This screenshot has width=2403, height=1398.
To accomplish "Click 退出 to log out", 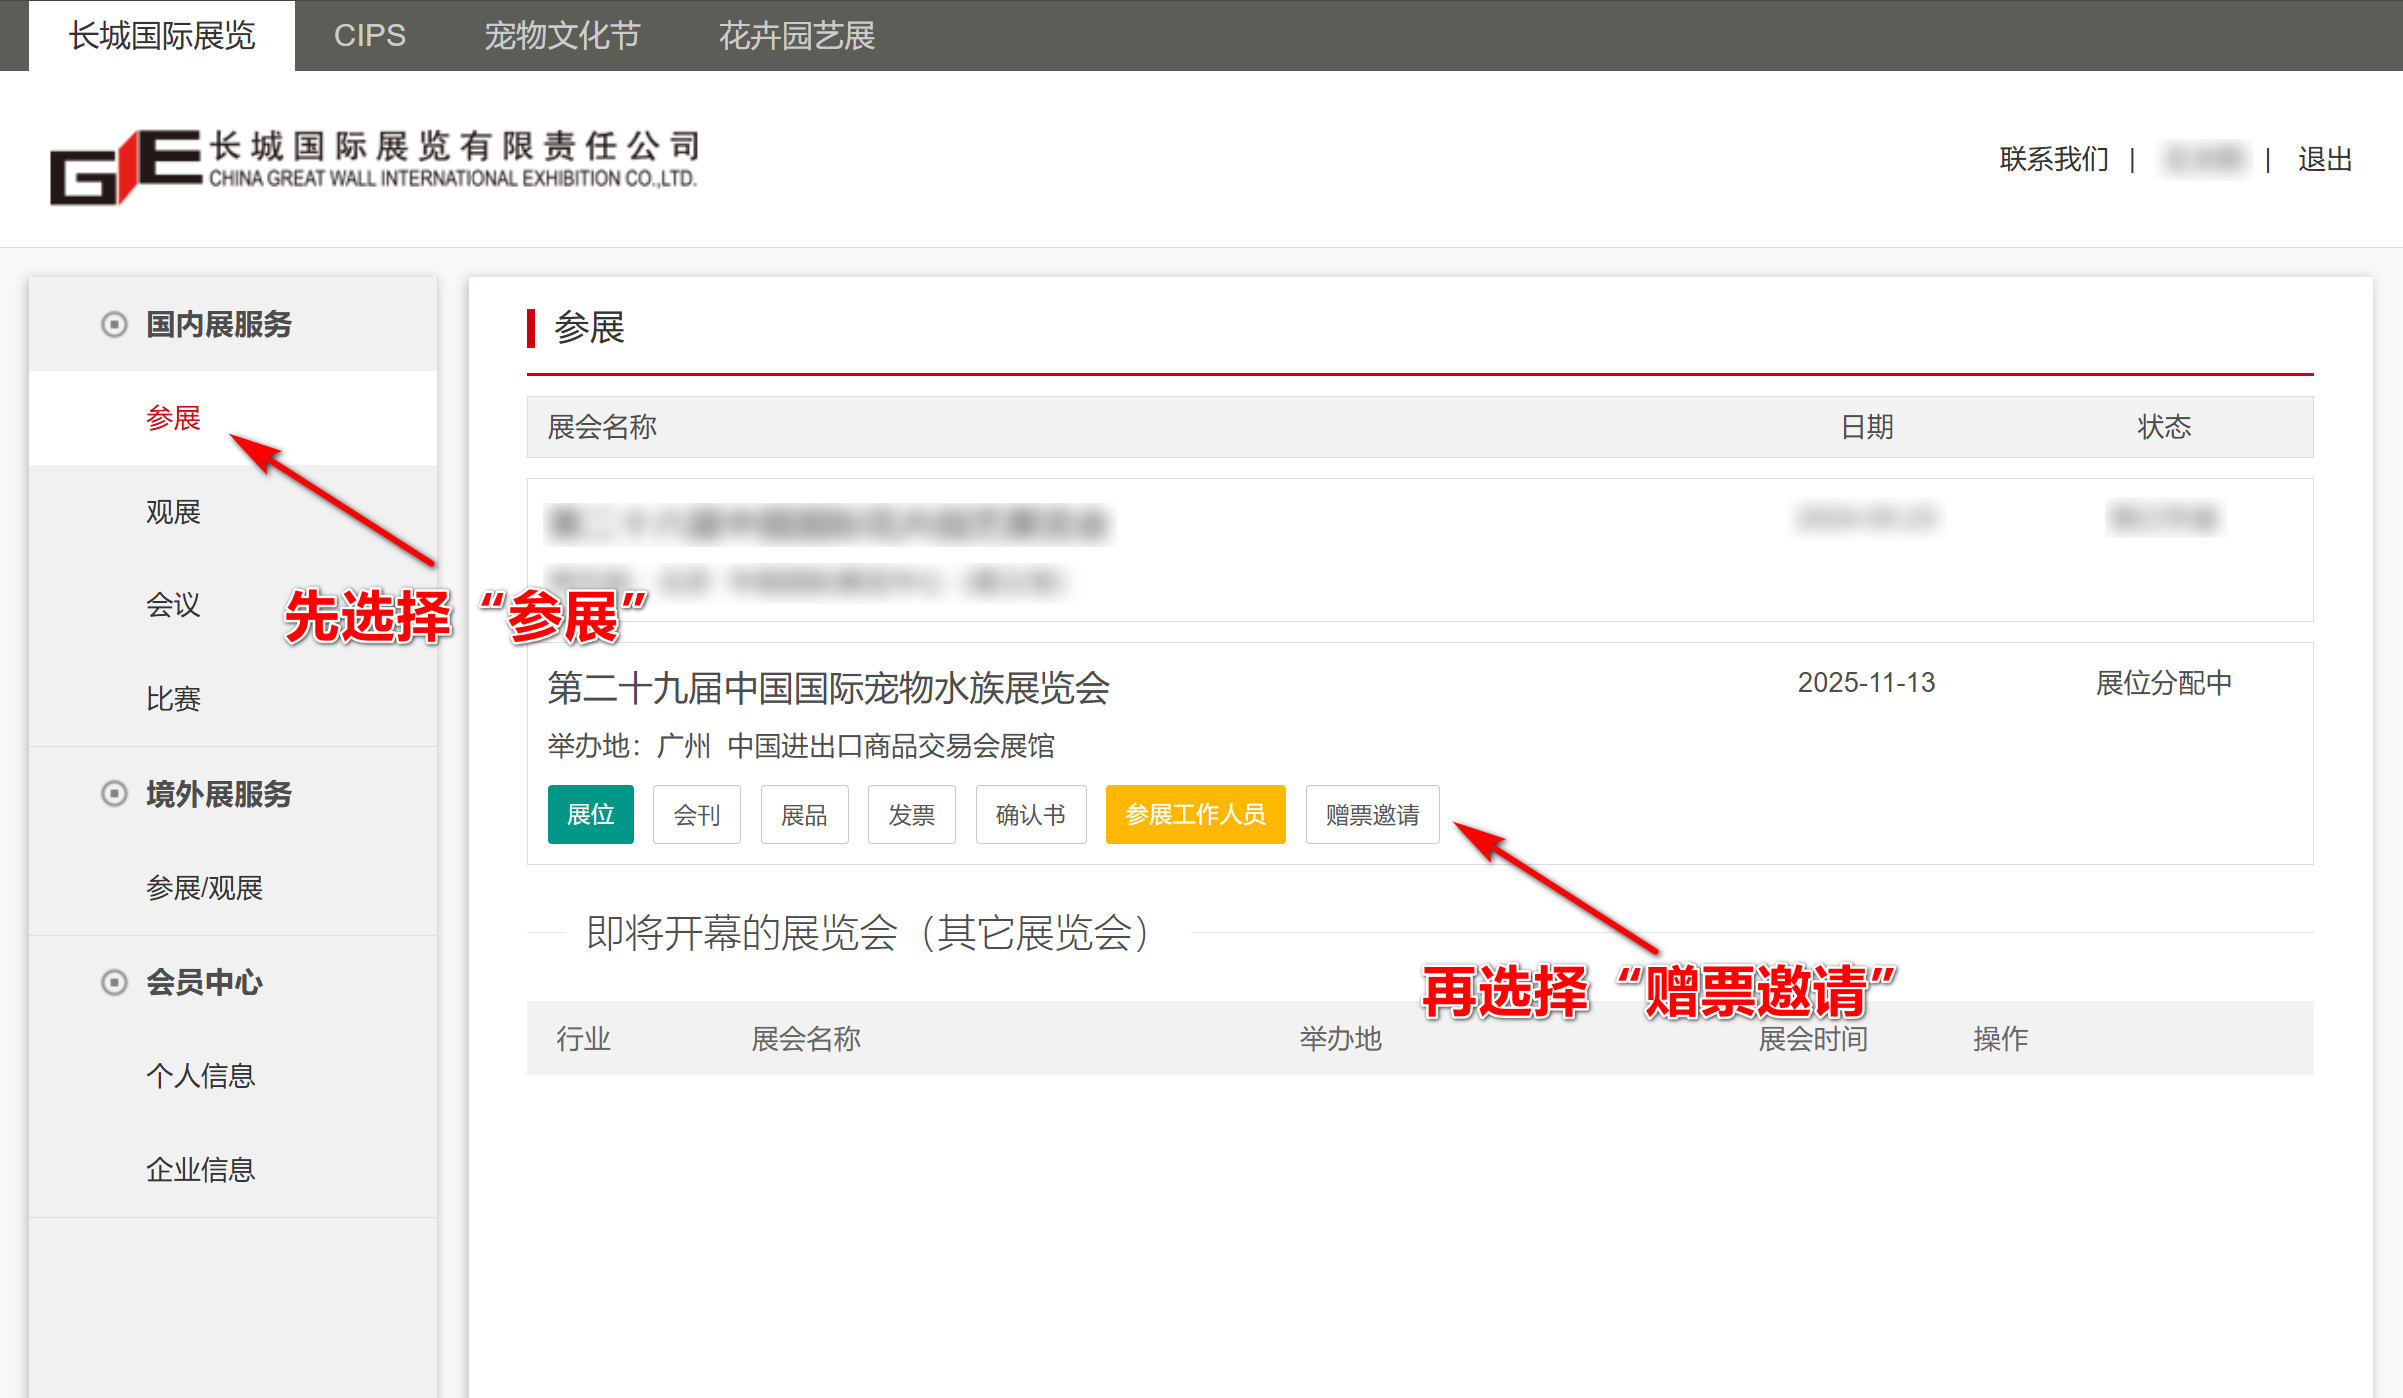I will pos(2325,159).
